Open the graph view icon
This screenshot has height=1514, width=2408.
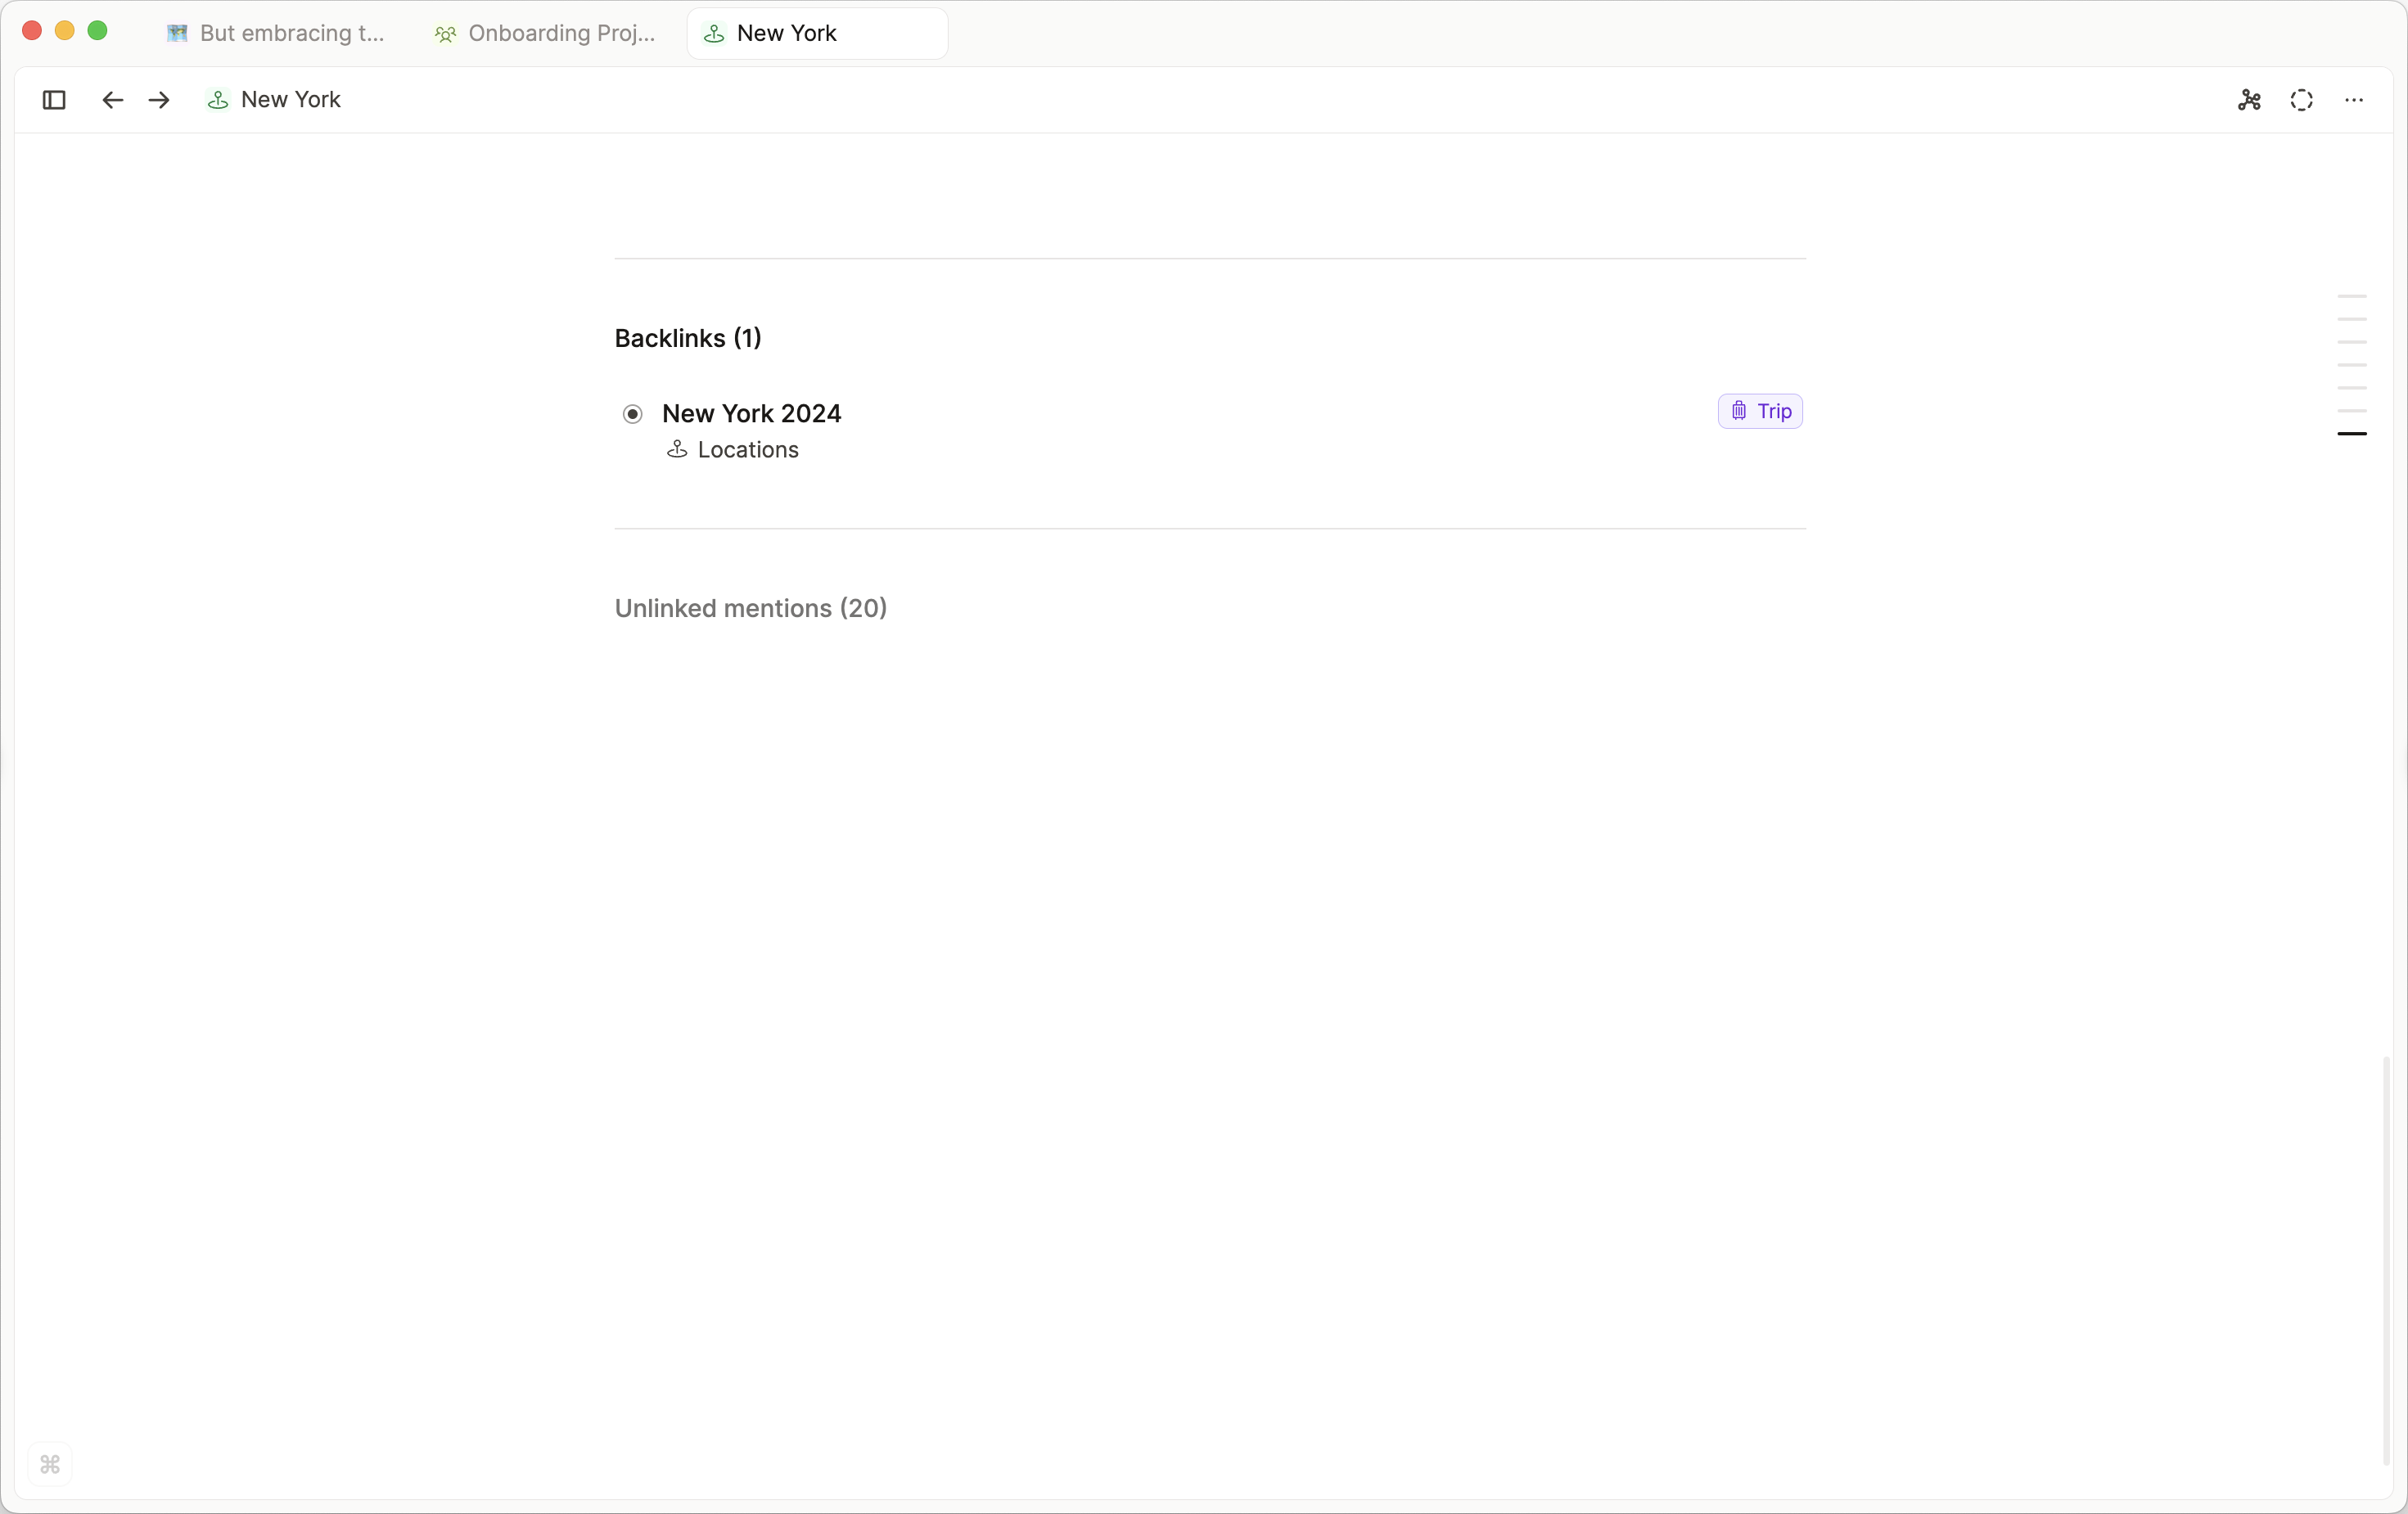[2249, 100]
